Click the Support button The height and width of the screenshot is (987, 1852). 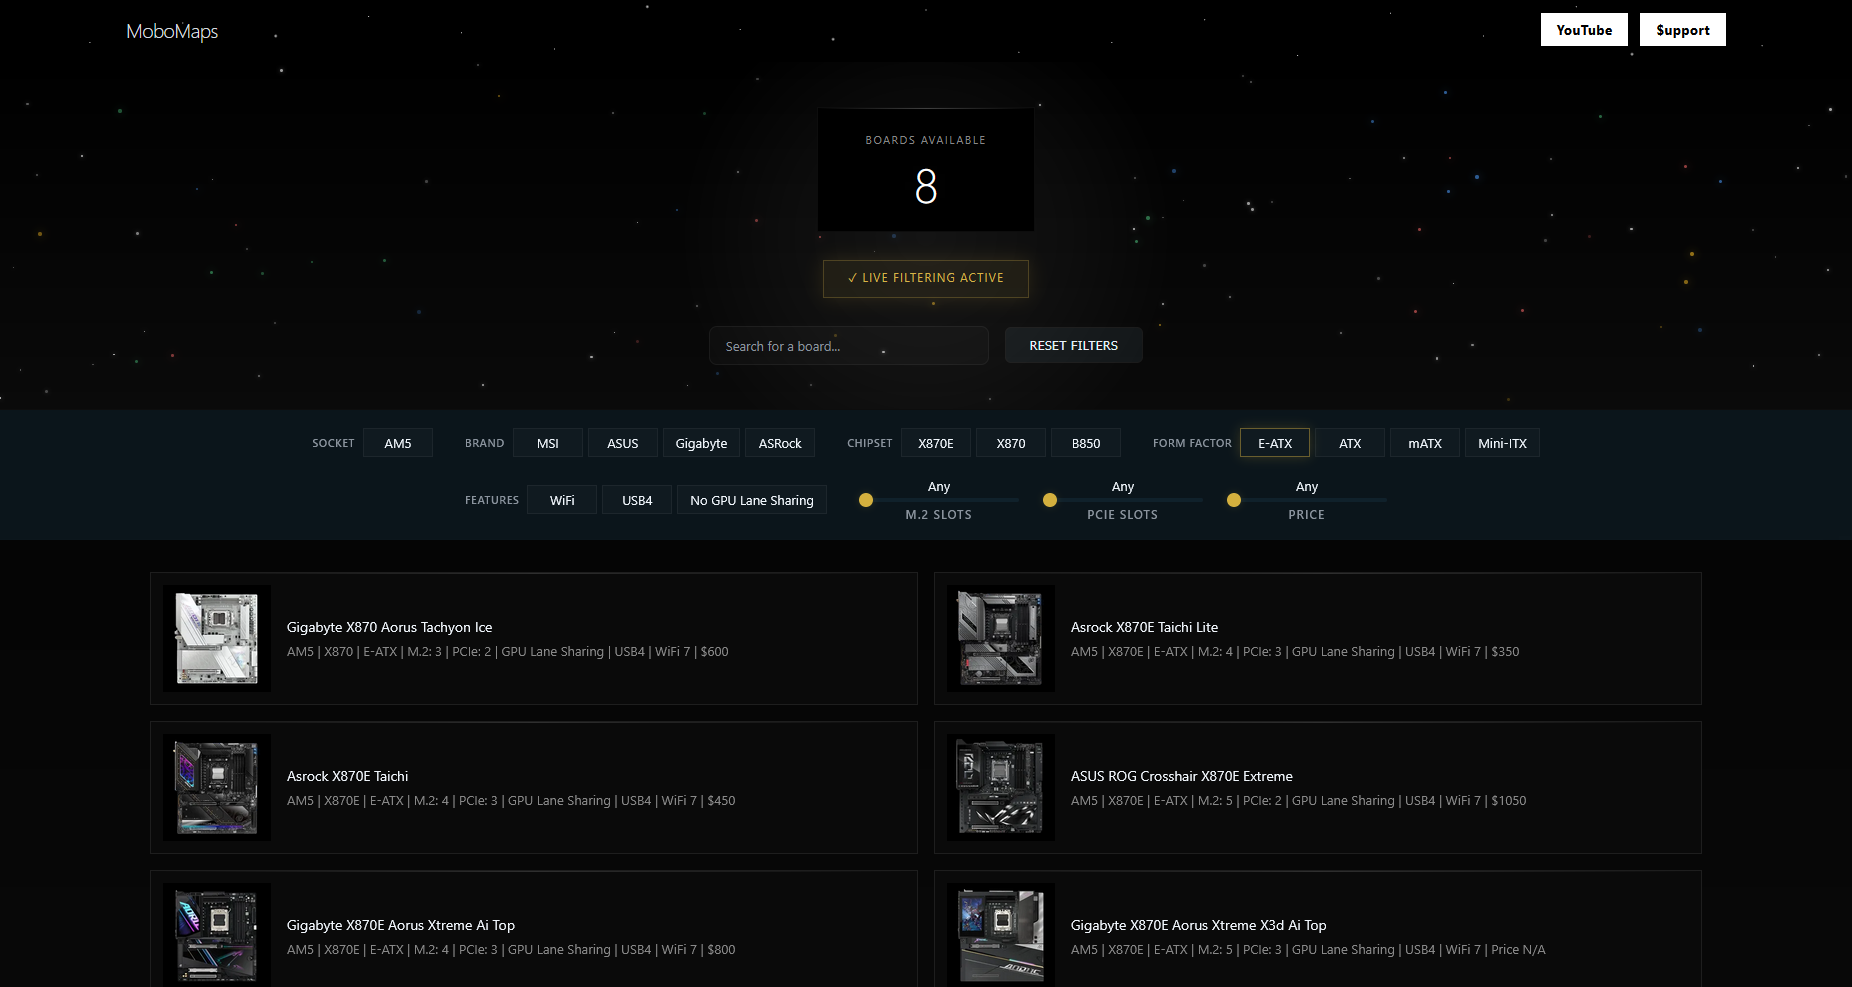1683,30
